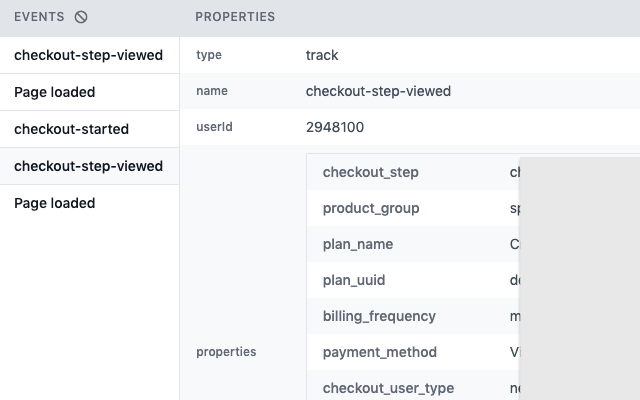Click the checkout_step key
This screenshot has height=400, width=640.
[371, 172]
